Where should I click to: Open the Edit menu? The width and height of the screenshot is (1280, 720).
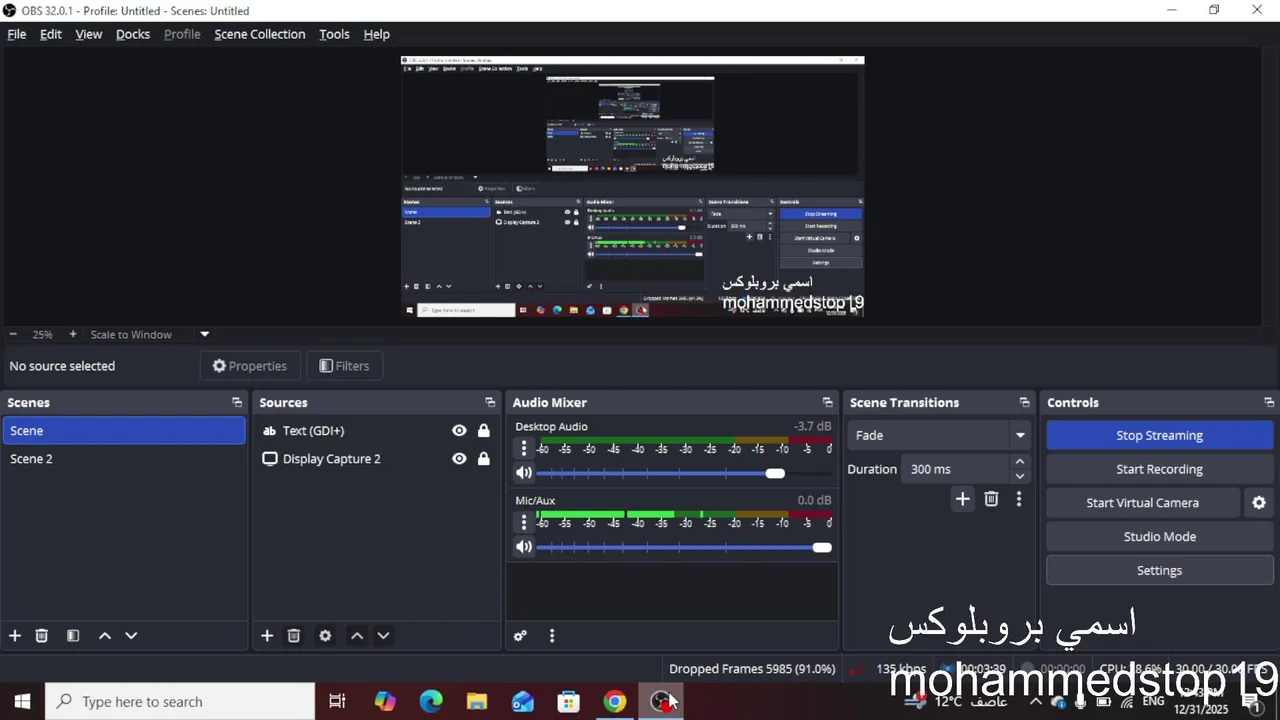[51, 34]
